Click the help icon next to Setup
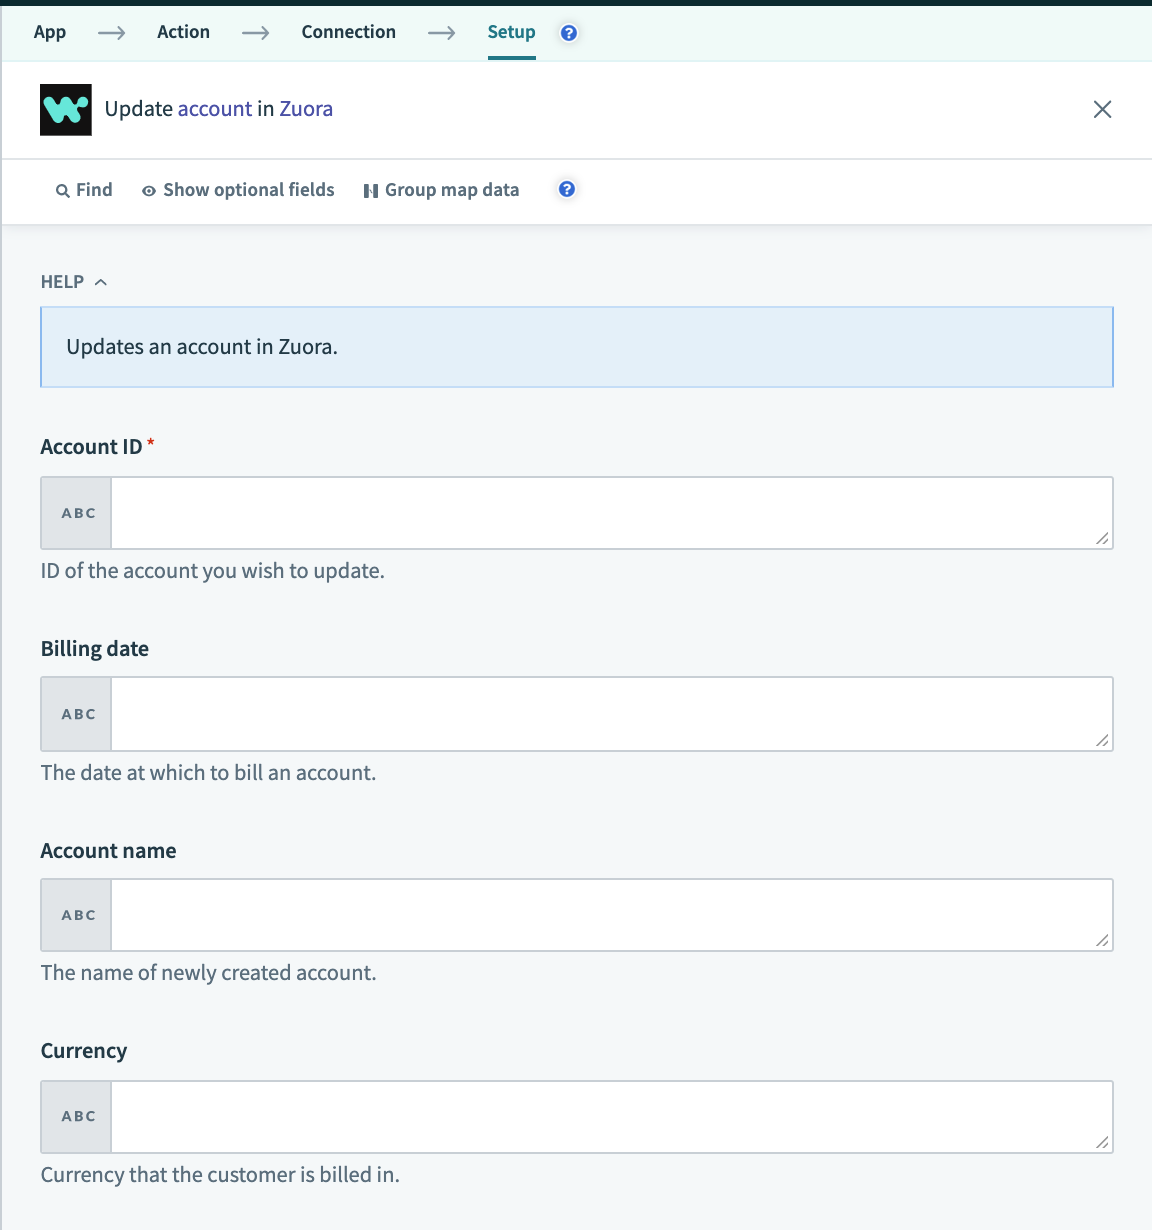 [567, 32]
